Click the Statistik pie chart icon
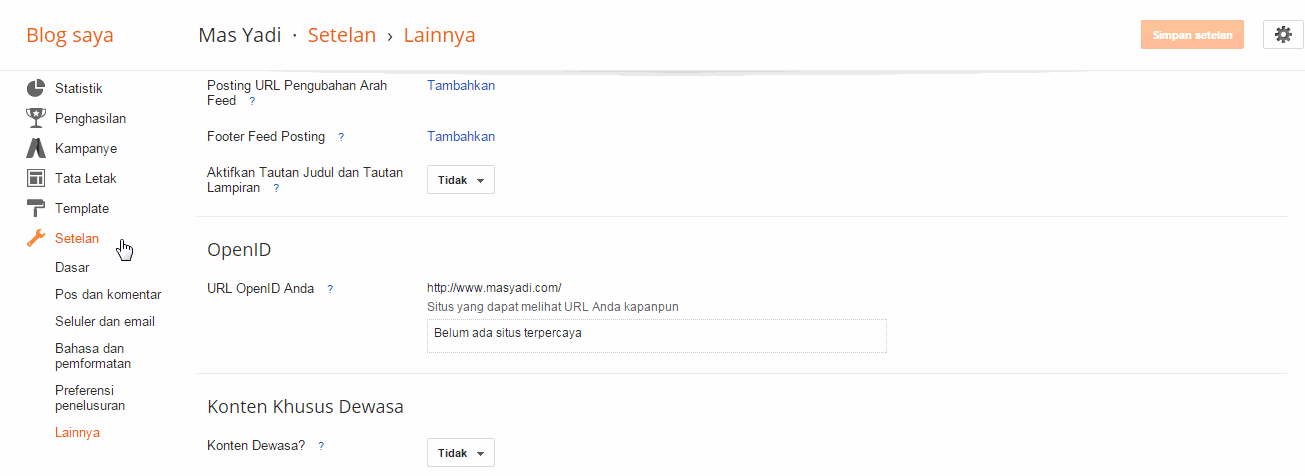The height and width of the screenshot is (476, 1305). tap(36, 88)
